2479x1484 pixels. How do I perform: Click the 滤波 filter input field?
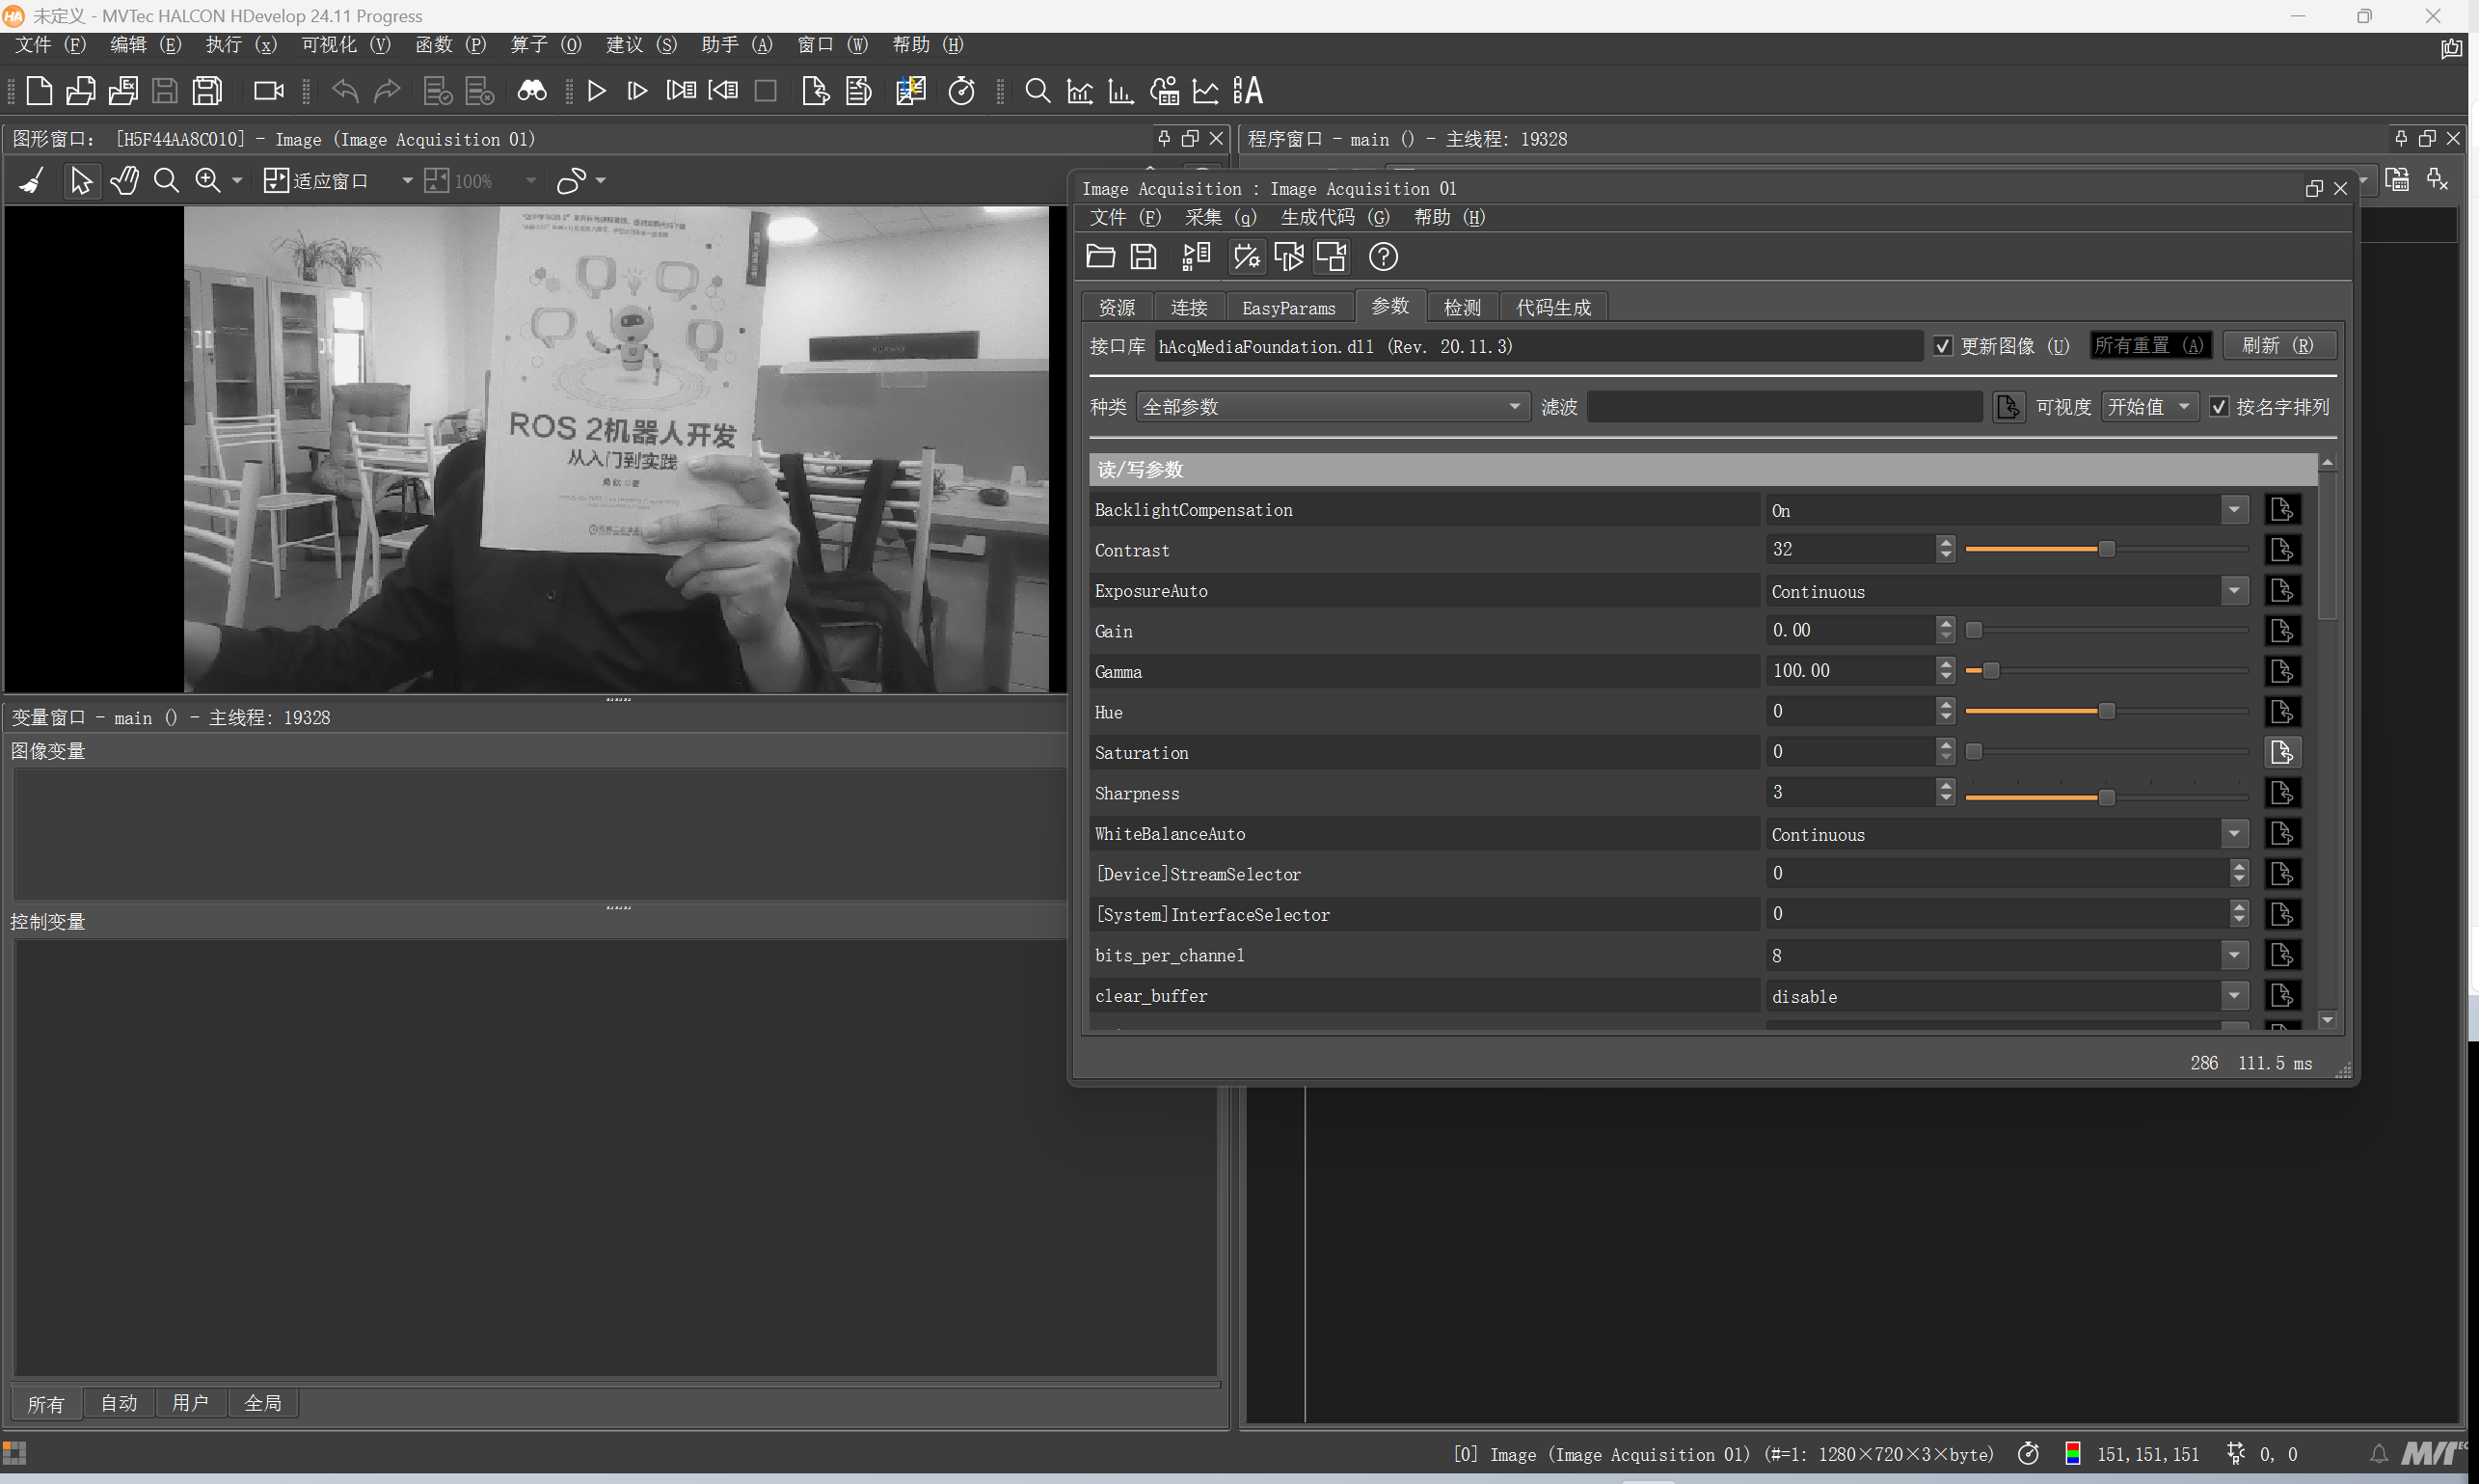pos(1783,407)
